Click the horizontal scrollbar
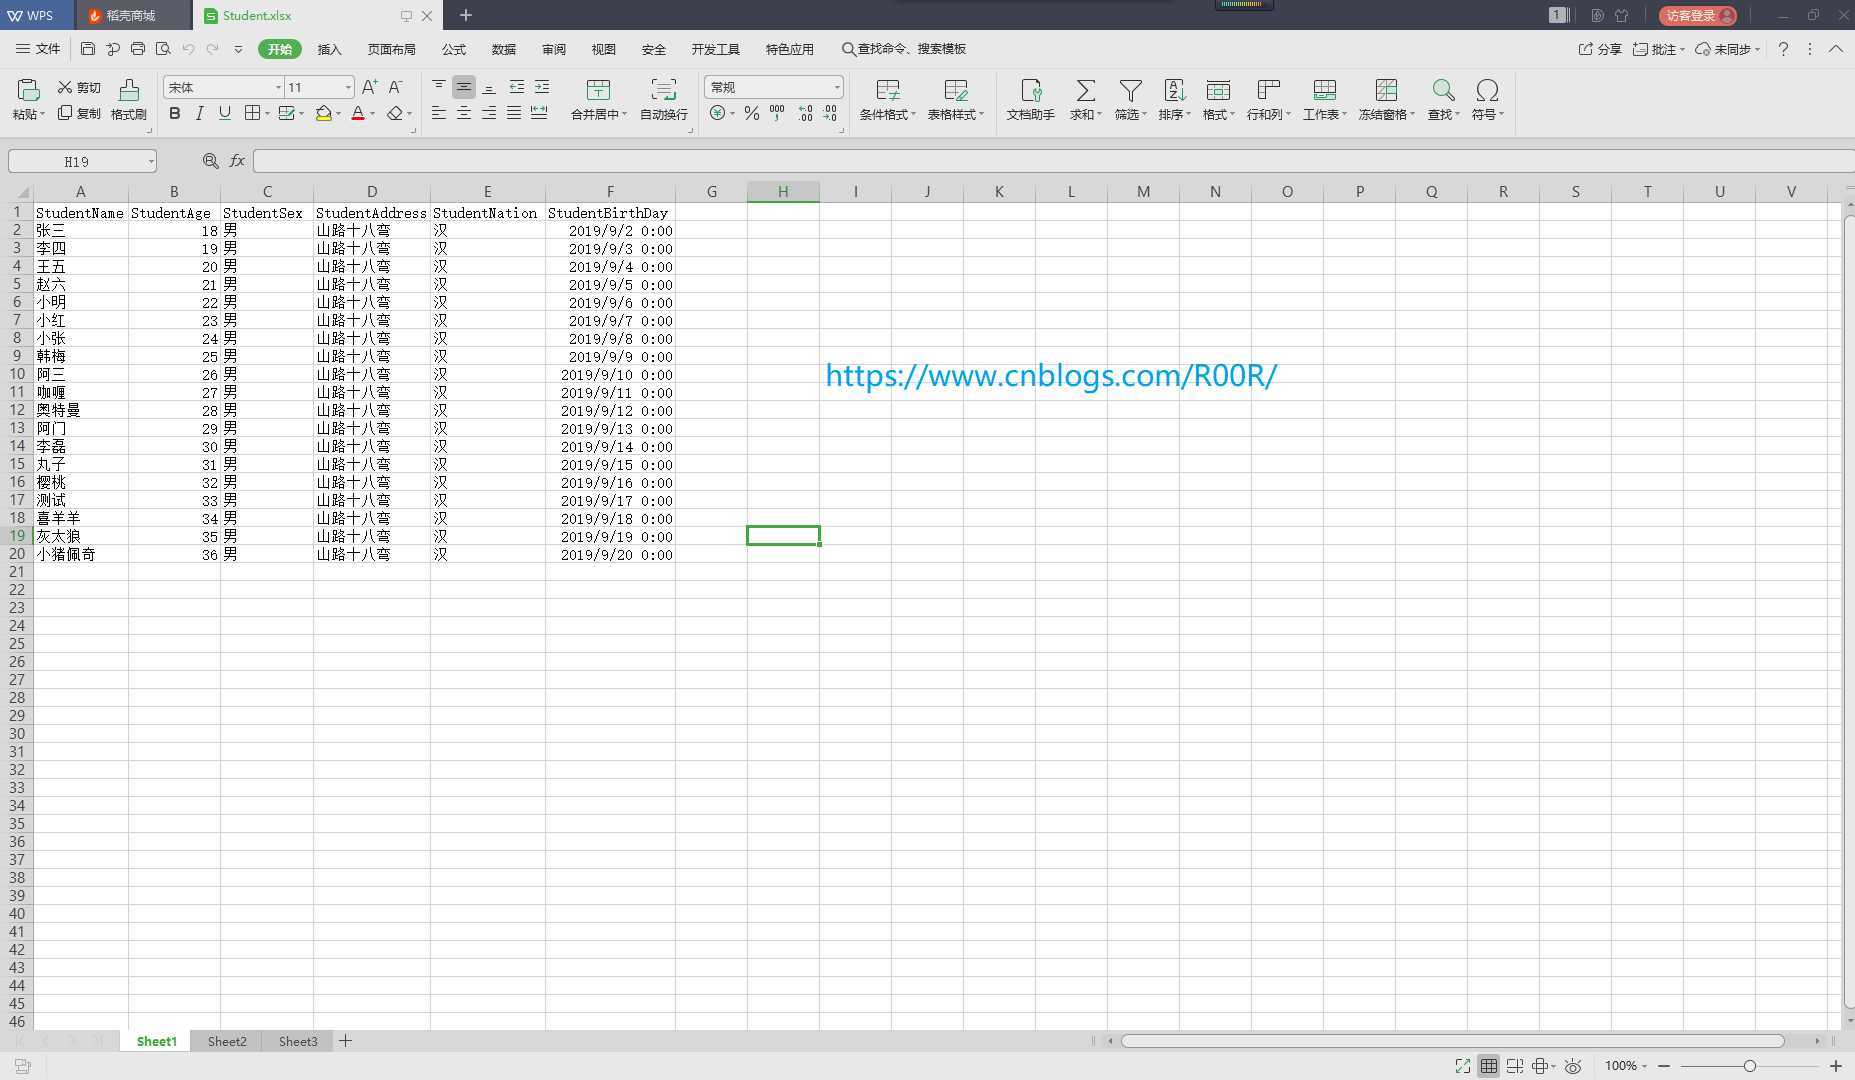Screen dimensions: 1855x1080 [1452, 1041]
